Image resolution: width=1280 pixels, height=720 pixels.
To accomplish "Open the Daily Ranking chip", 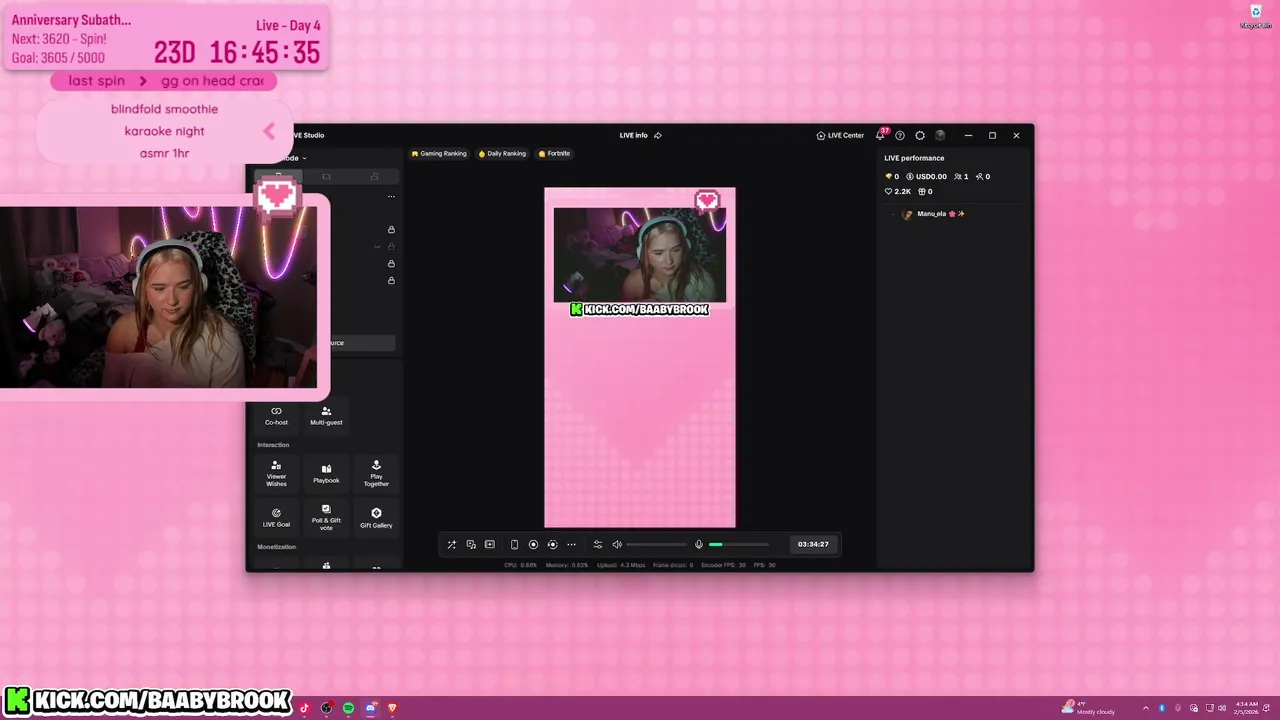I will 502,154.
